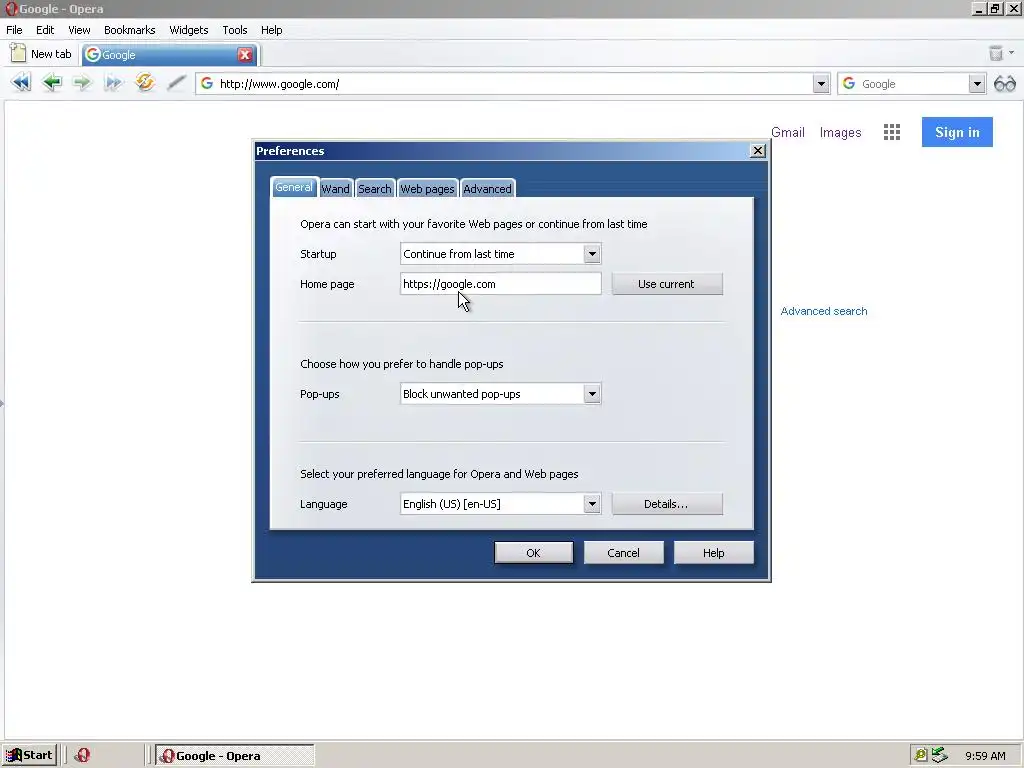Open the Bookmarks menu
This screenshot has height=768, width=1024.
[129, 30]
